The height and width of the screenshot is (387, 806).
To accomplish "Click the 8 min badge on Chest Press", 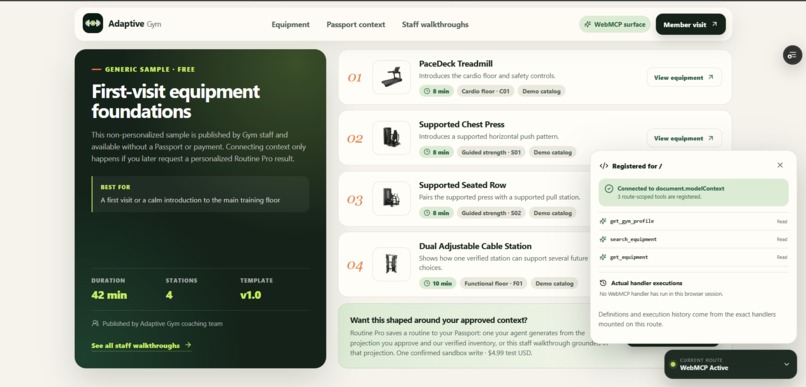I will point(436,152).
